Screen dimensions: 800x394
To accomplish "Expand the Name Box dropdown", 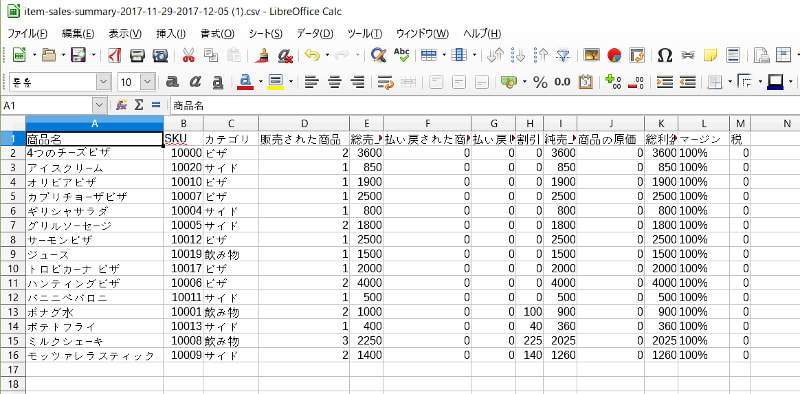I will (x=99, y=106).
